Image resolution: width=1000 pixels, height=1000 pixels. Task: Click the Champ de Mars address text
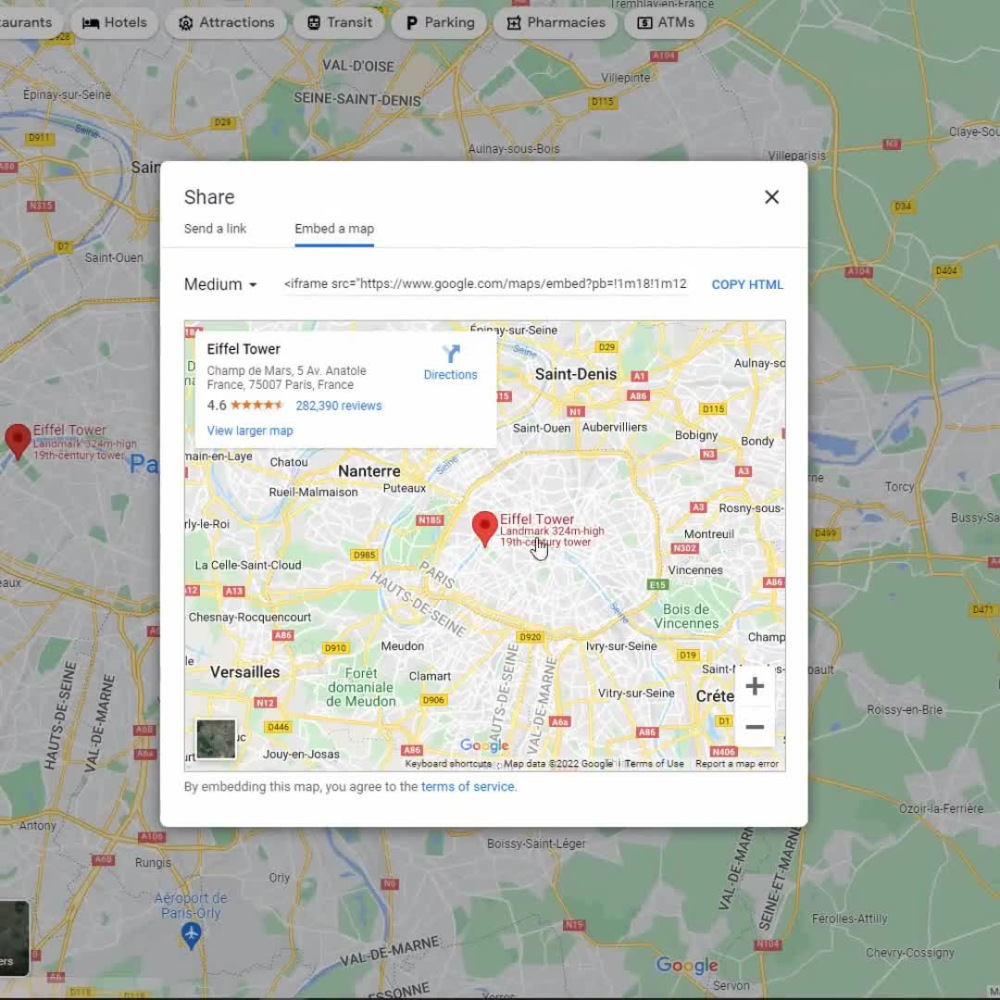click(286, 378)
